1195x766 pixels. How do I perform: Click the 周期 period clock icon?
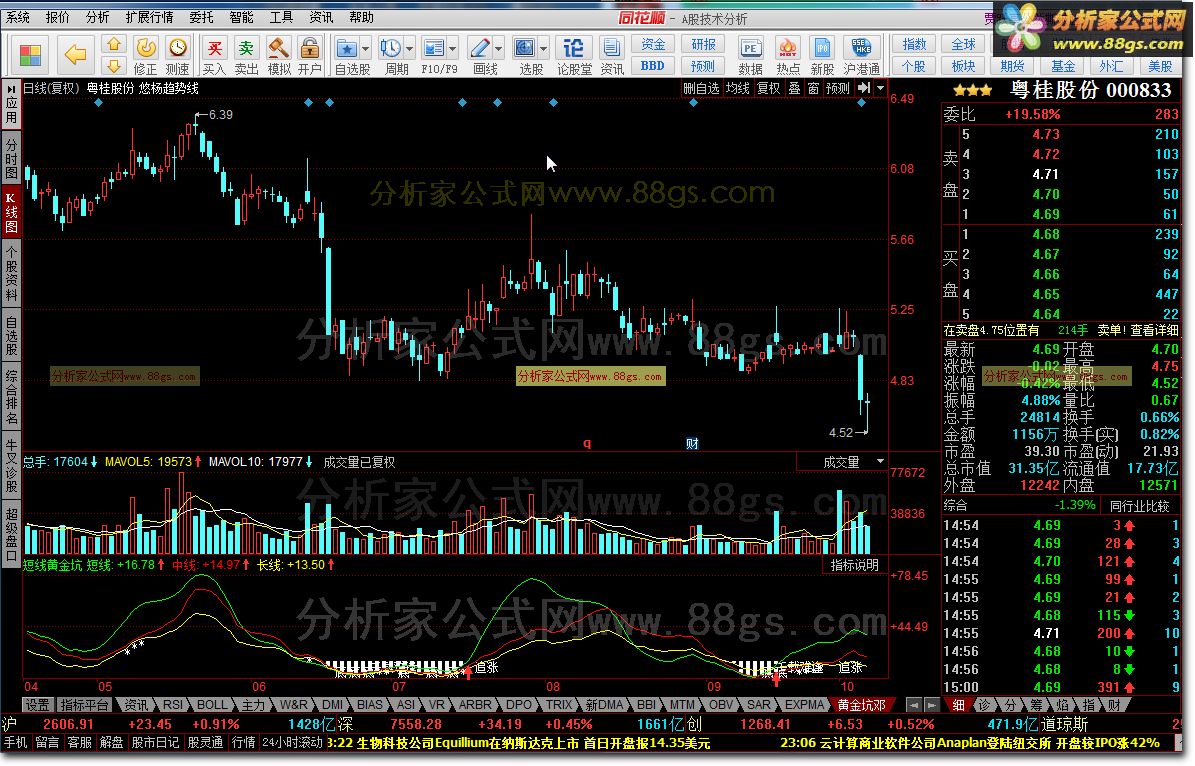pyautogui.click(x=391, y=49)
